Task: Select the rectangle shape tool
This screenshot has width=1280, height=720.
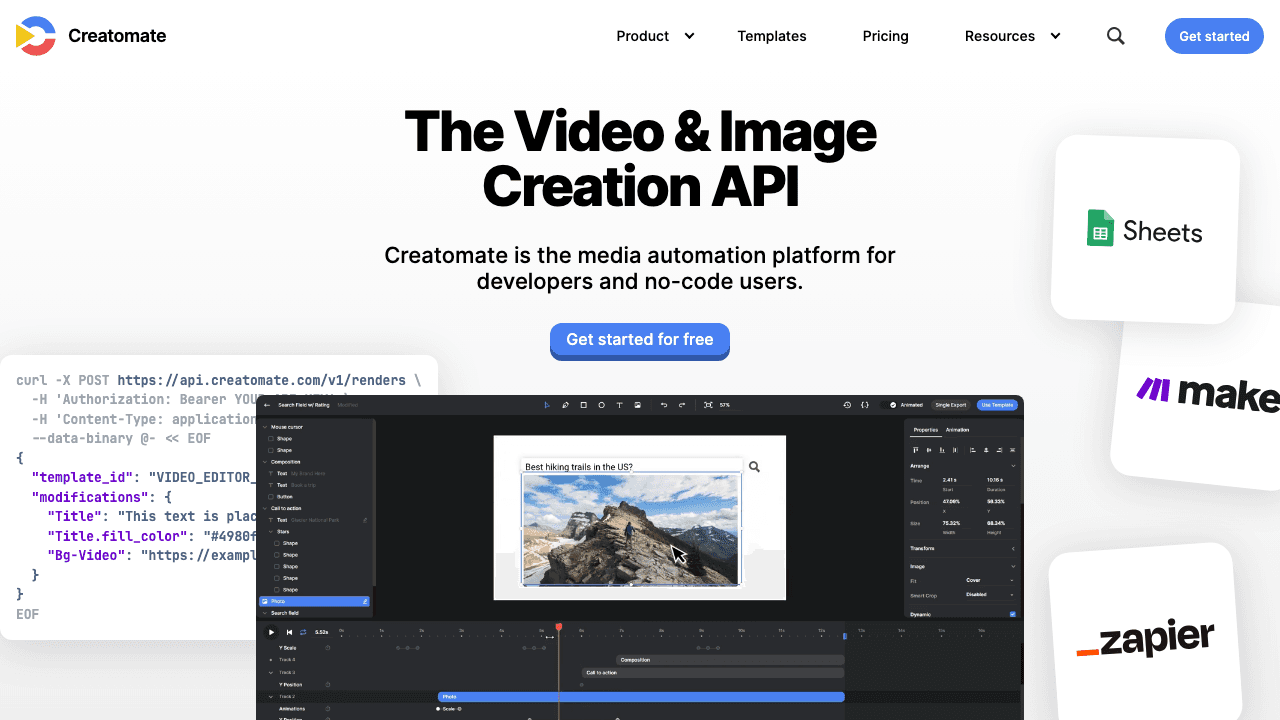Action: [584, 405]
